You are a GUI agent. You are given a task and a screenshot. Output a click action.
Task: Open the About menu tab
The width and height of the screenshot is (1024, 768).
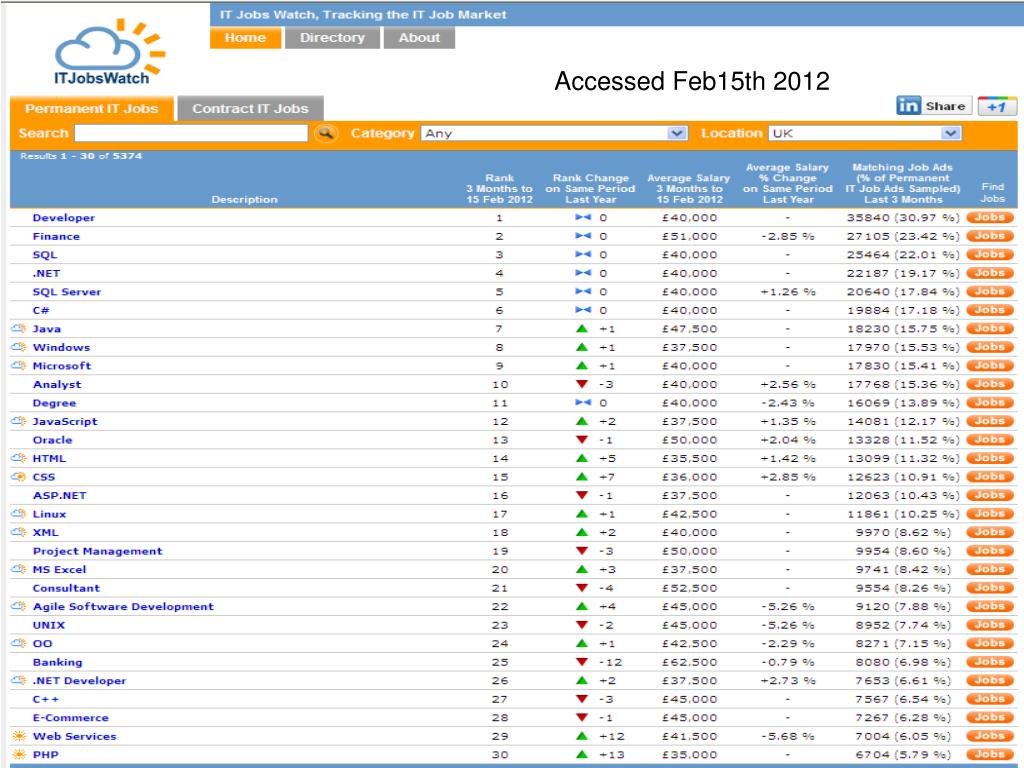(419, 38)
